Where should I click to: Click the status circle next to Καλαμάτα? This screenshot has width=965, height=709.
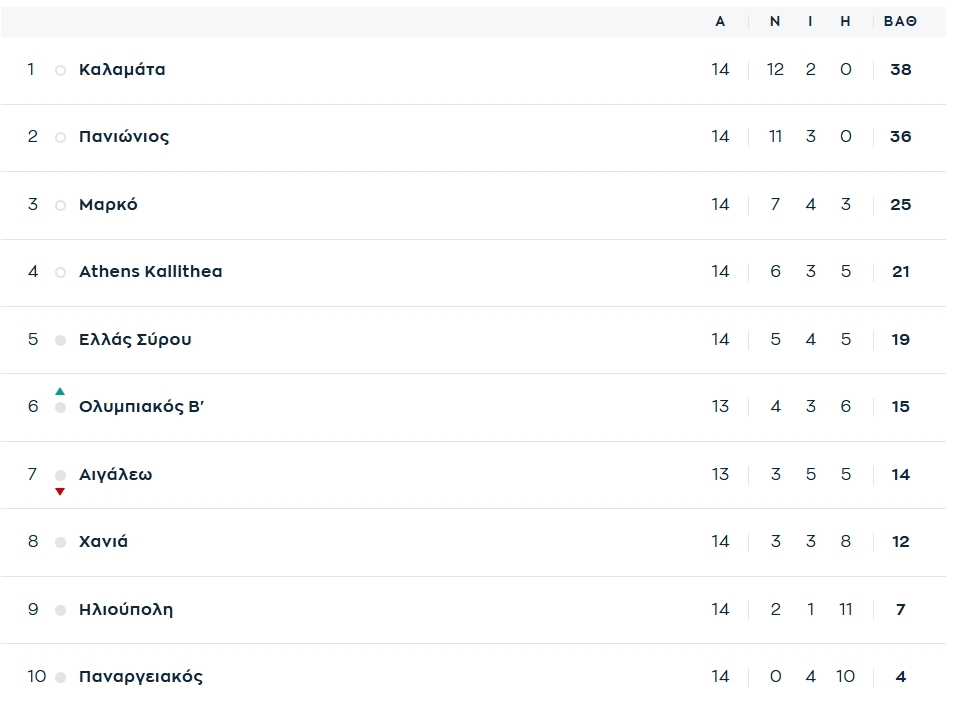tap(60, 71)
